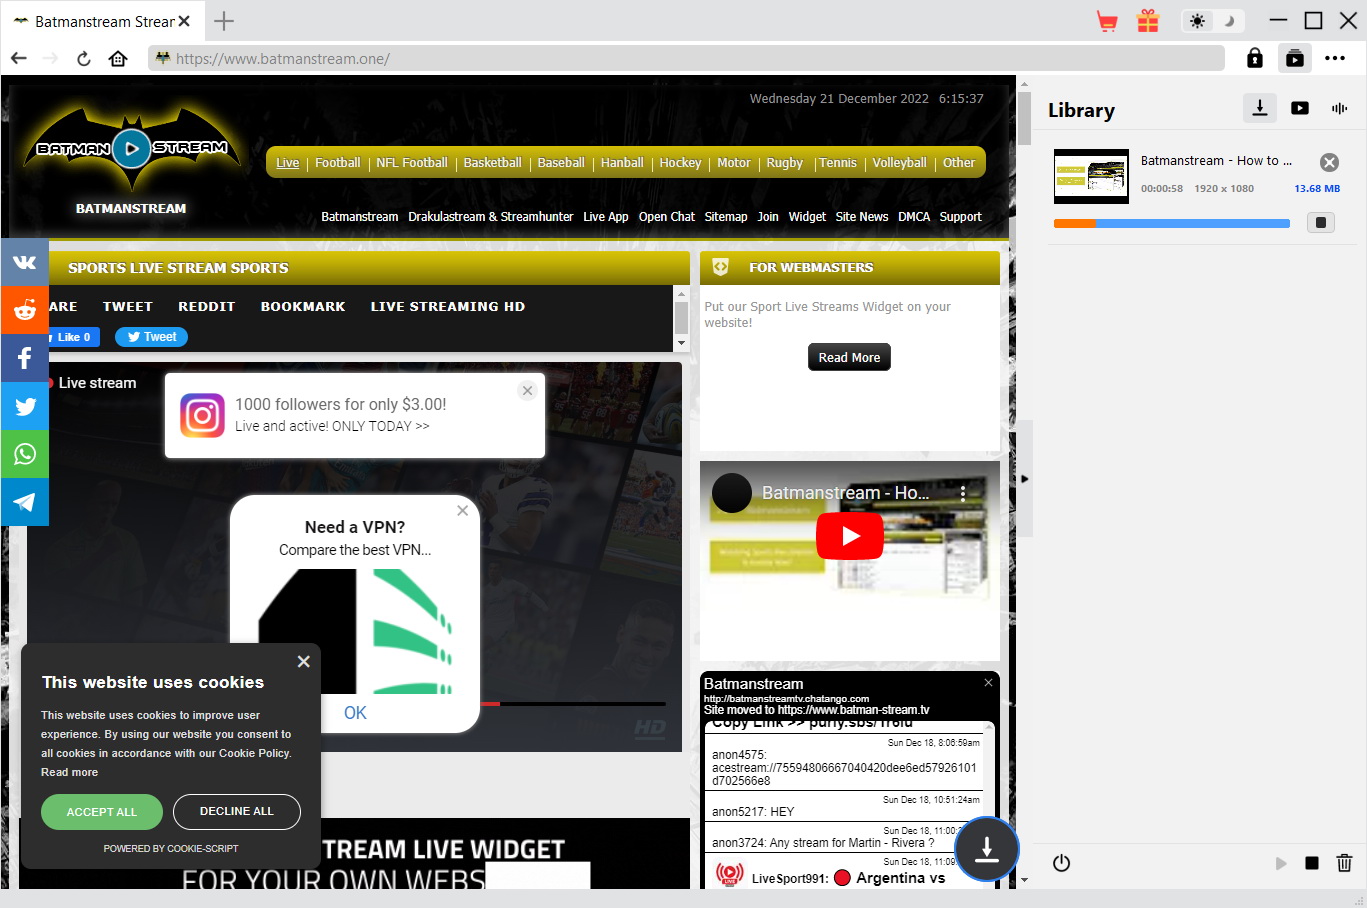Delete library items with the trash icon
Viewport: 1367px width, 908px height.
click(x=1344, y=863)
